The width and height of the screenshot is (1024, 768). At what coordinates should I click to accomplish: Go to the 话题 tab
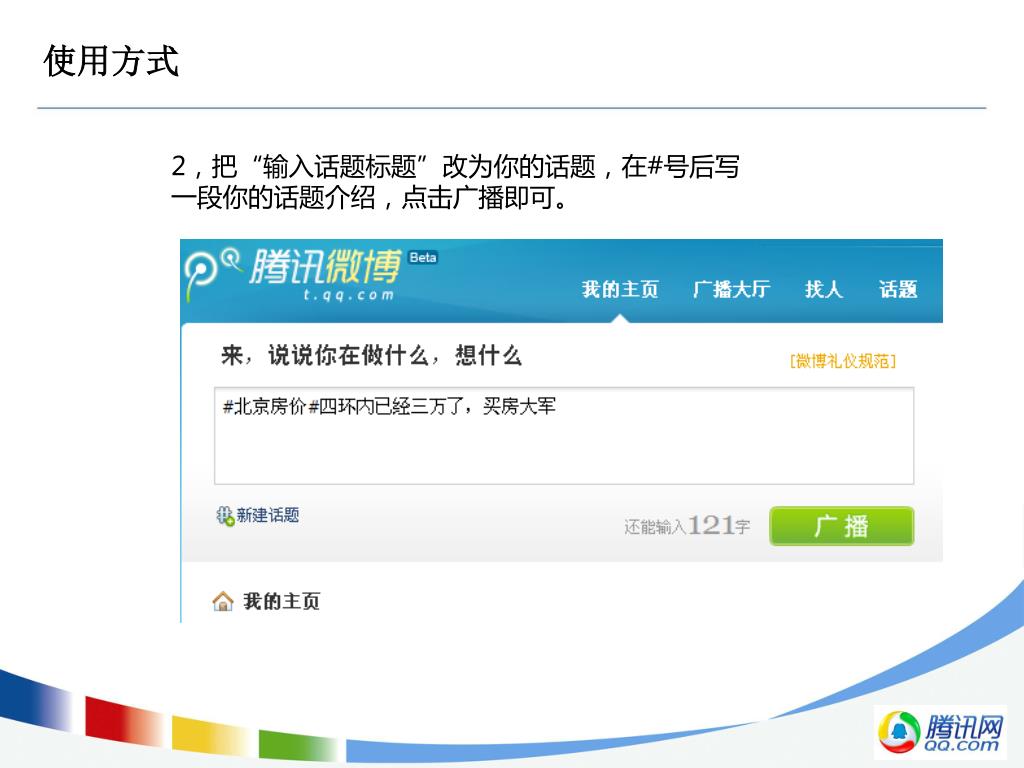click(x=898, y=289)
